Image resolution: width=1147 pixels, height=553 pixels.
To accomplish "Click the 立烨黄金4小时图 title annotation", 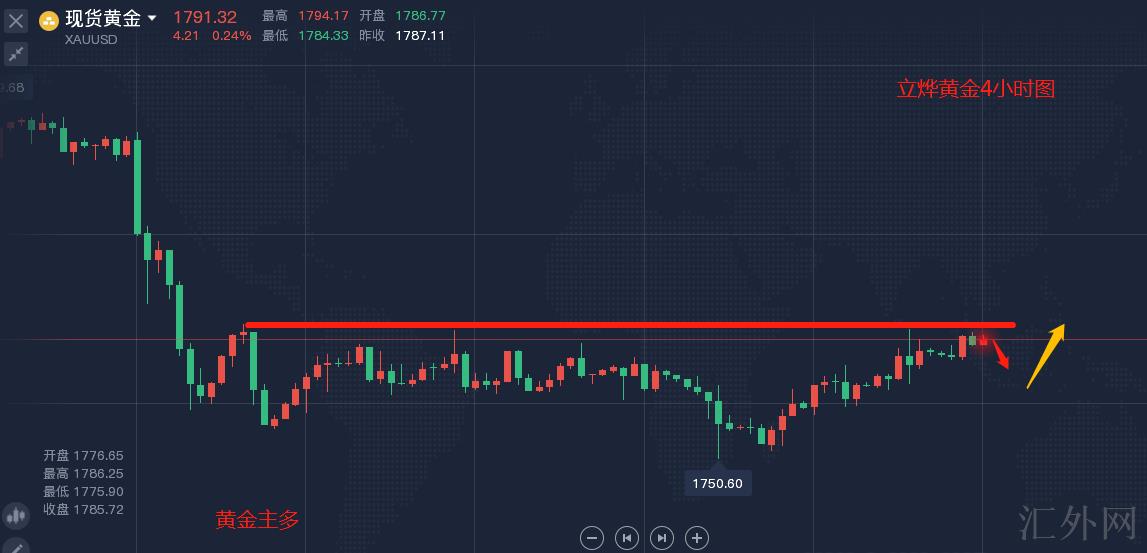I will pyautogui.click(x=975, y=89).
